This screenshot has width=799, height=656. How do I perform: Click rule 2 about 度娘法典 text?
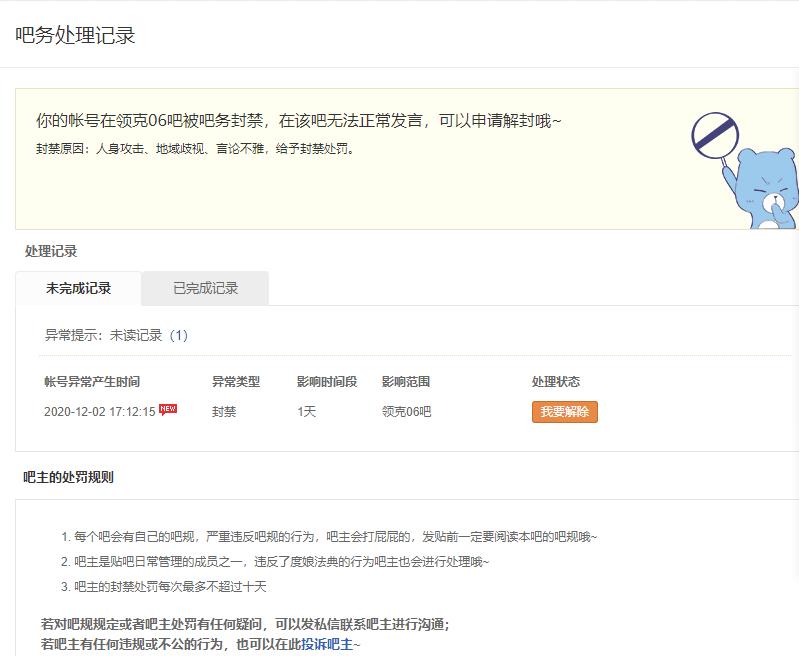tap(275, 562)
